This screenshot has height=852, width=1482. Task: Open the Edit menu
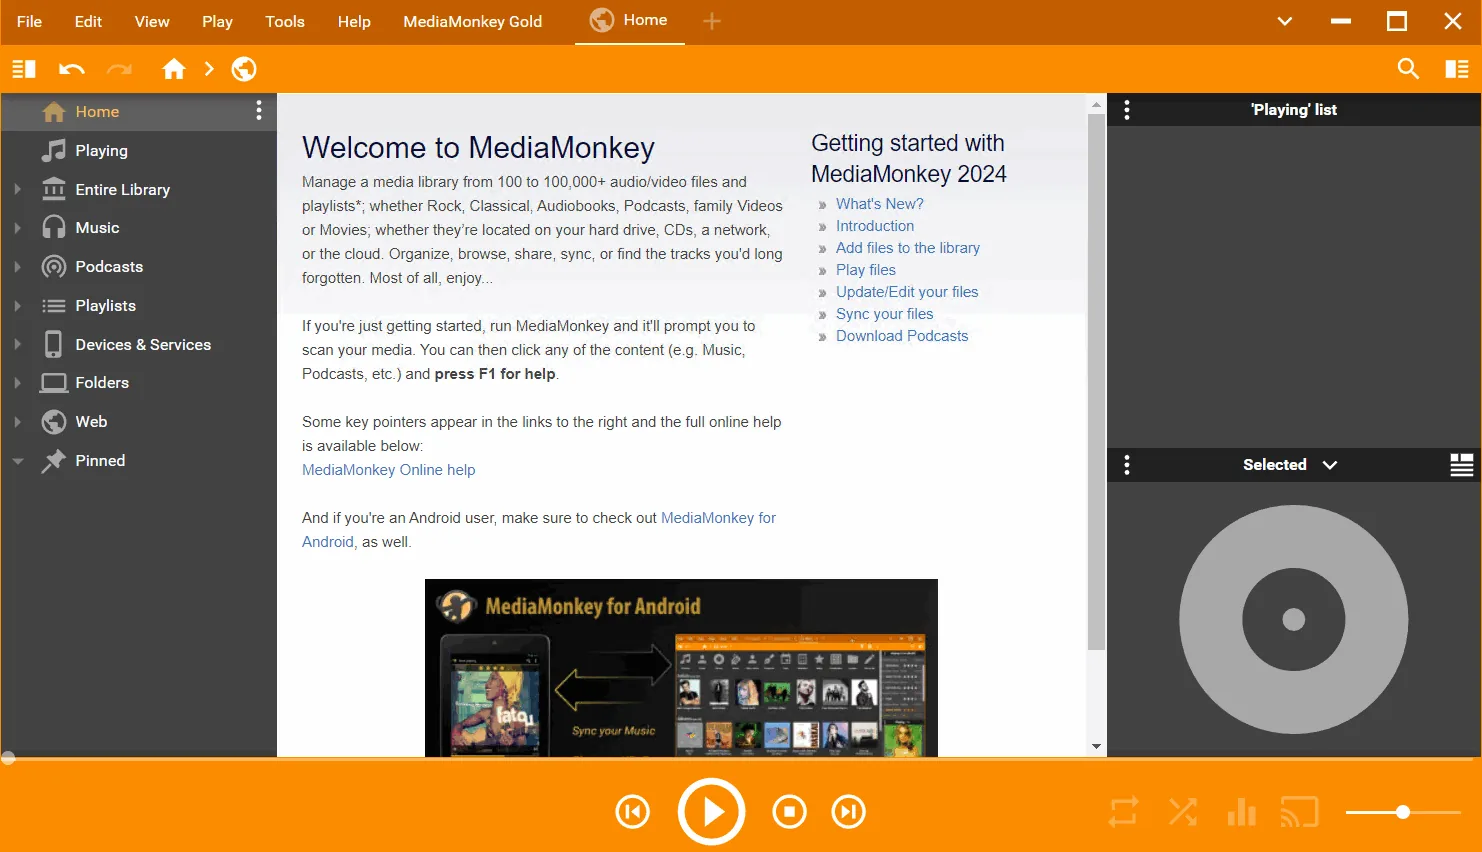click(x=88, y=21)
